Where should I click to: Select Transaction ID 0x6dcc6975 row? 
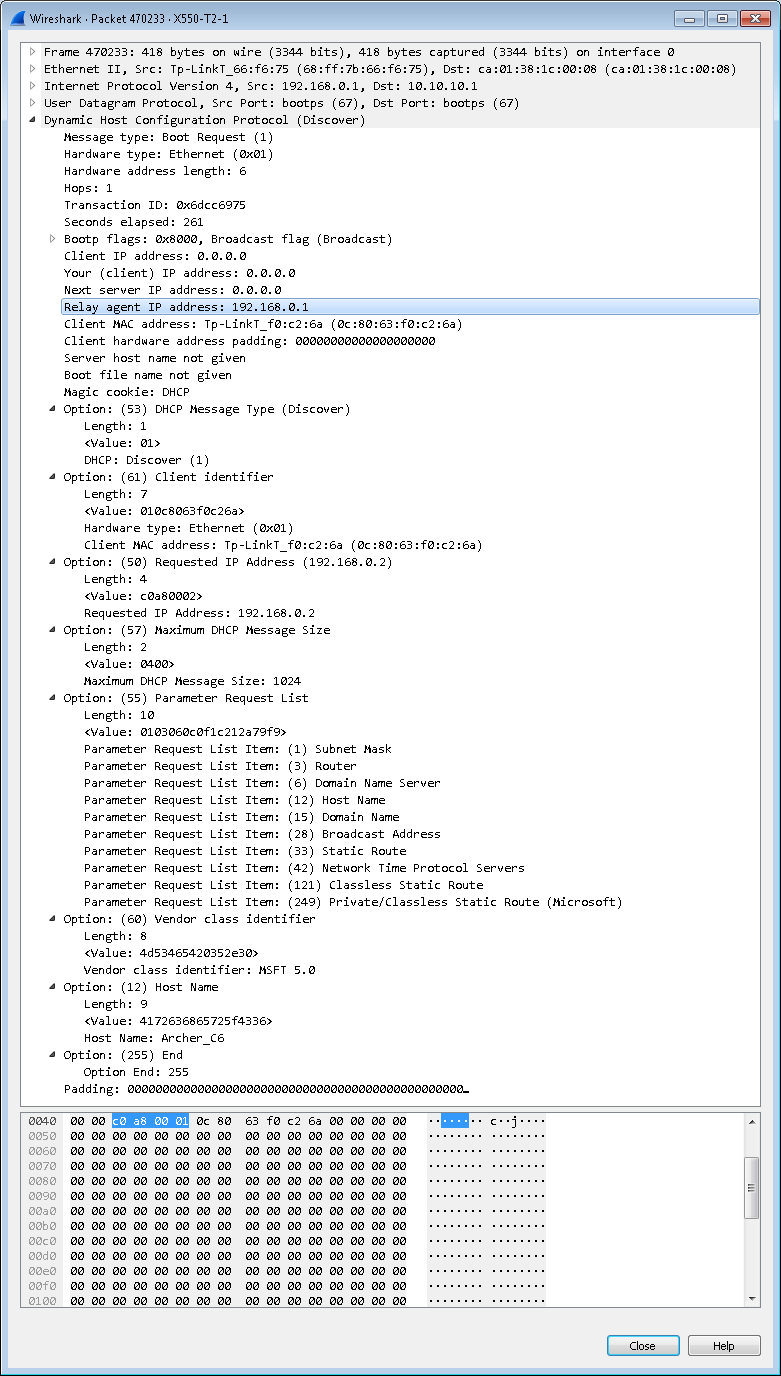(x=155, y=205)
